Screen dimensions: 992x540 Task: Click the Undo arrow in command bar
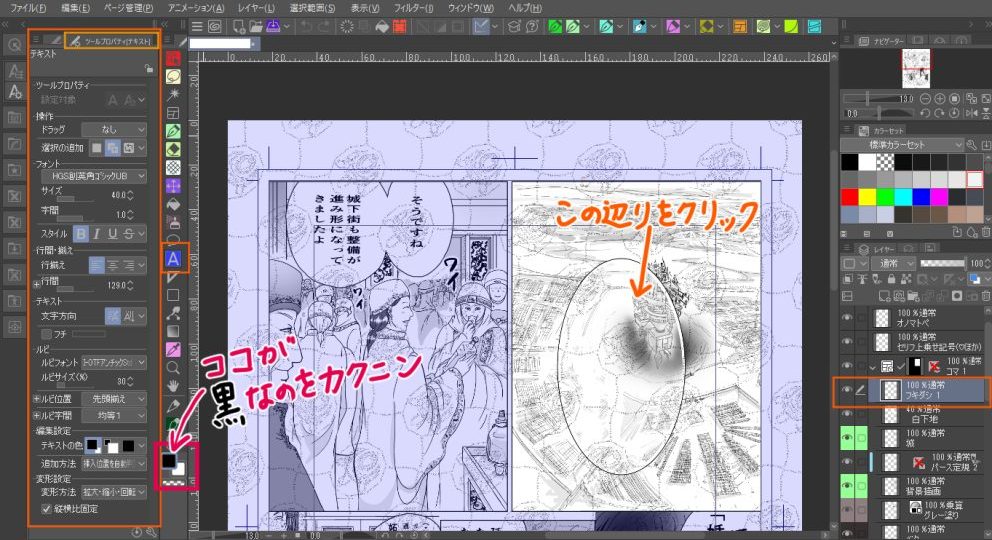[x=307, y=27]
